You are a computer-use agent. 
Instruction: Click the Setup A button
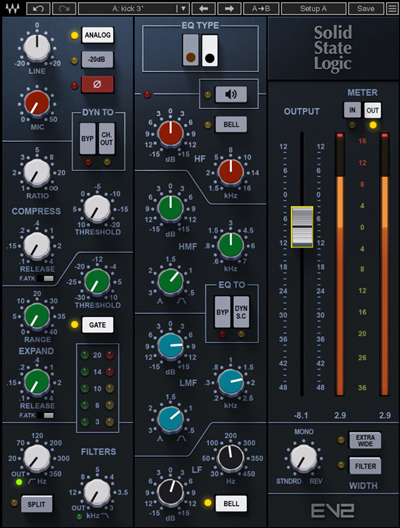(313, 8)
